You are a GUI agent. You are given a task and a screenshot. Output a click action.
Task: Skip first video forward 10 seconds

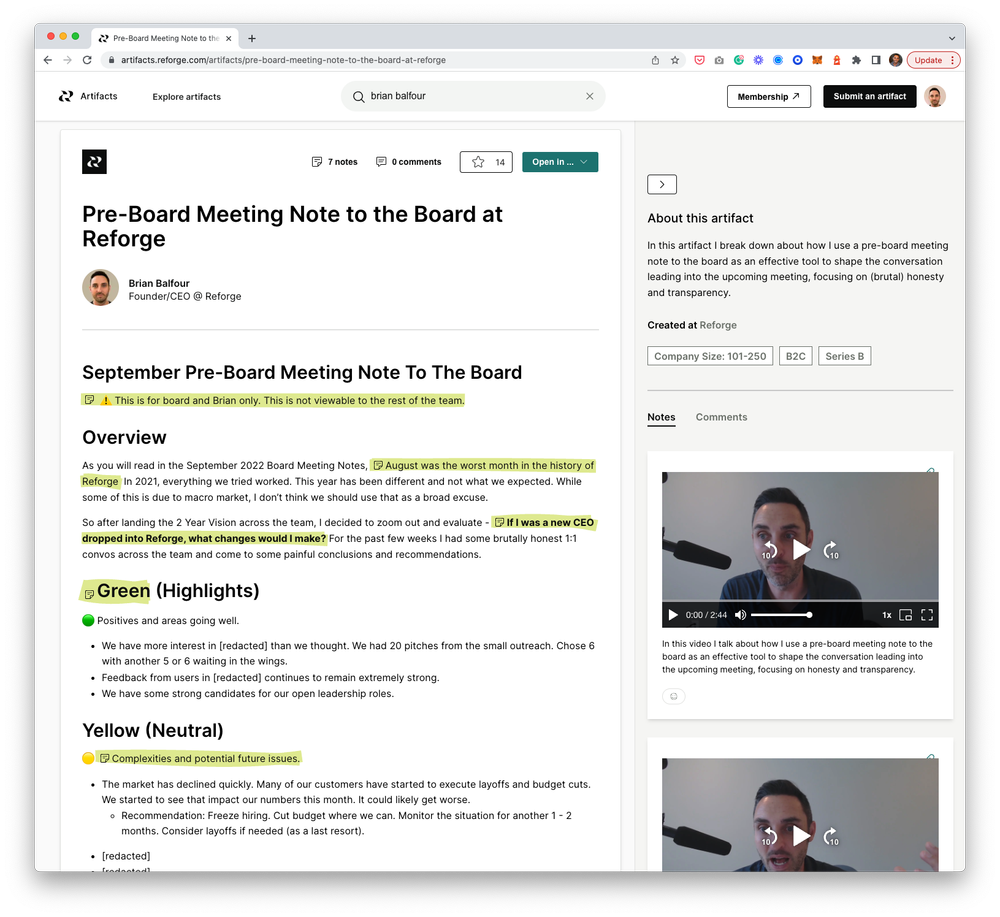tap(831, 550)
